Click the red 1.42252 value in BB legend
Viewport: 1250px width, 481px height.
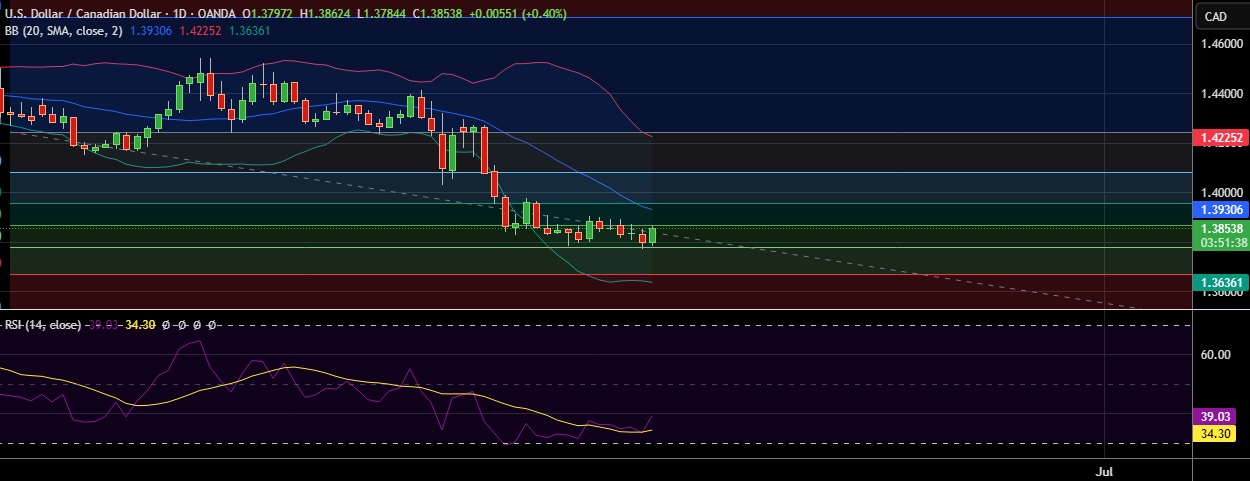[x=200, y=31]
